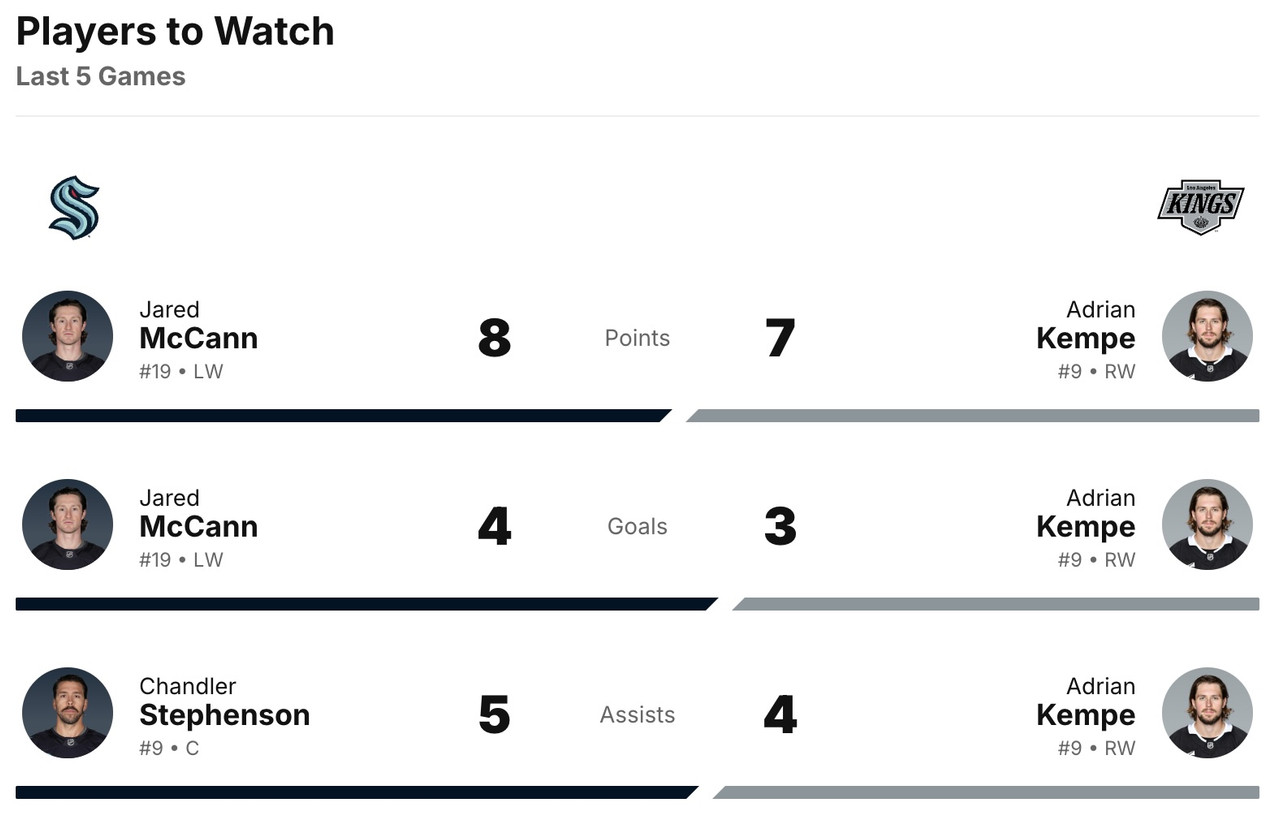Open Jared McCann's headshot in Points row

tap(67, 336)
